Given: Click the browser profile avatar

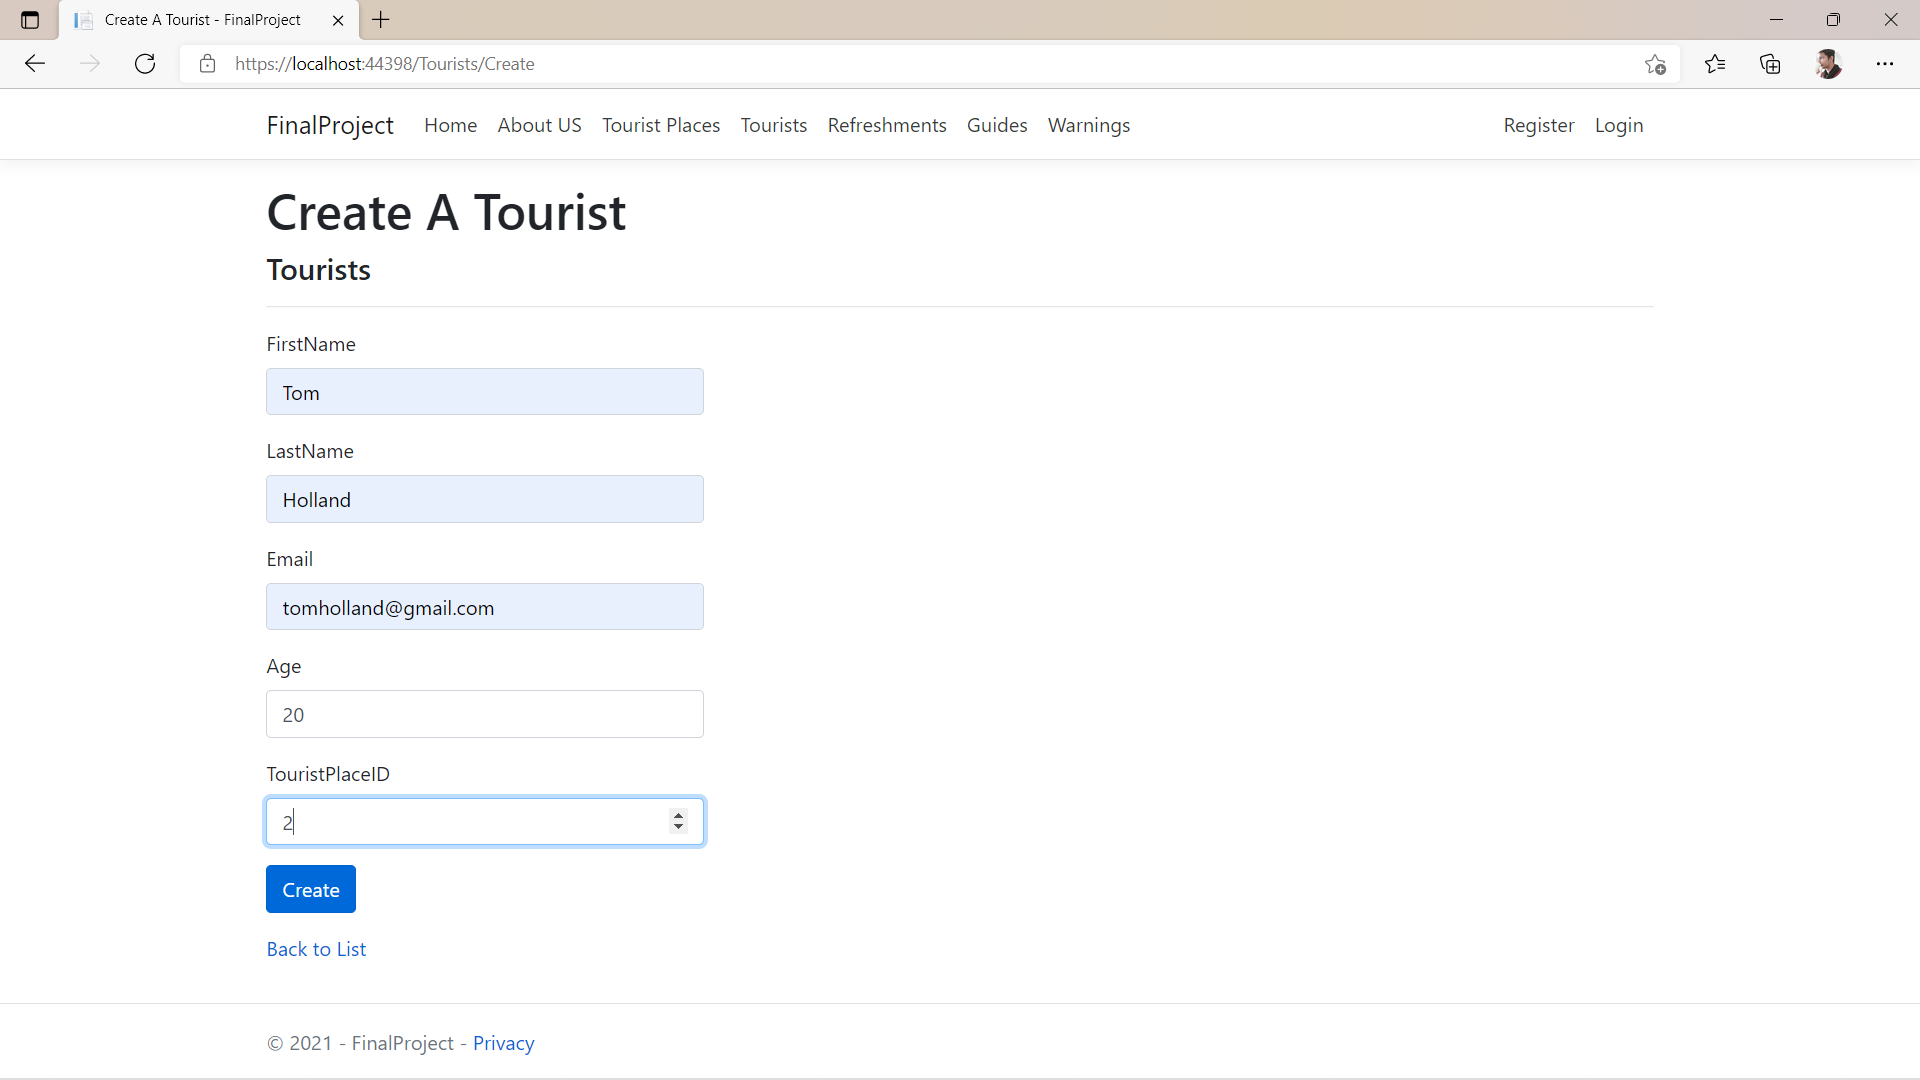Looking at the screenshot, I should [1829, 63].
